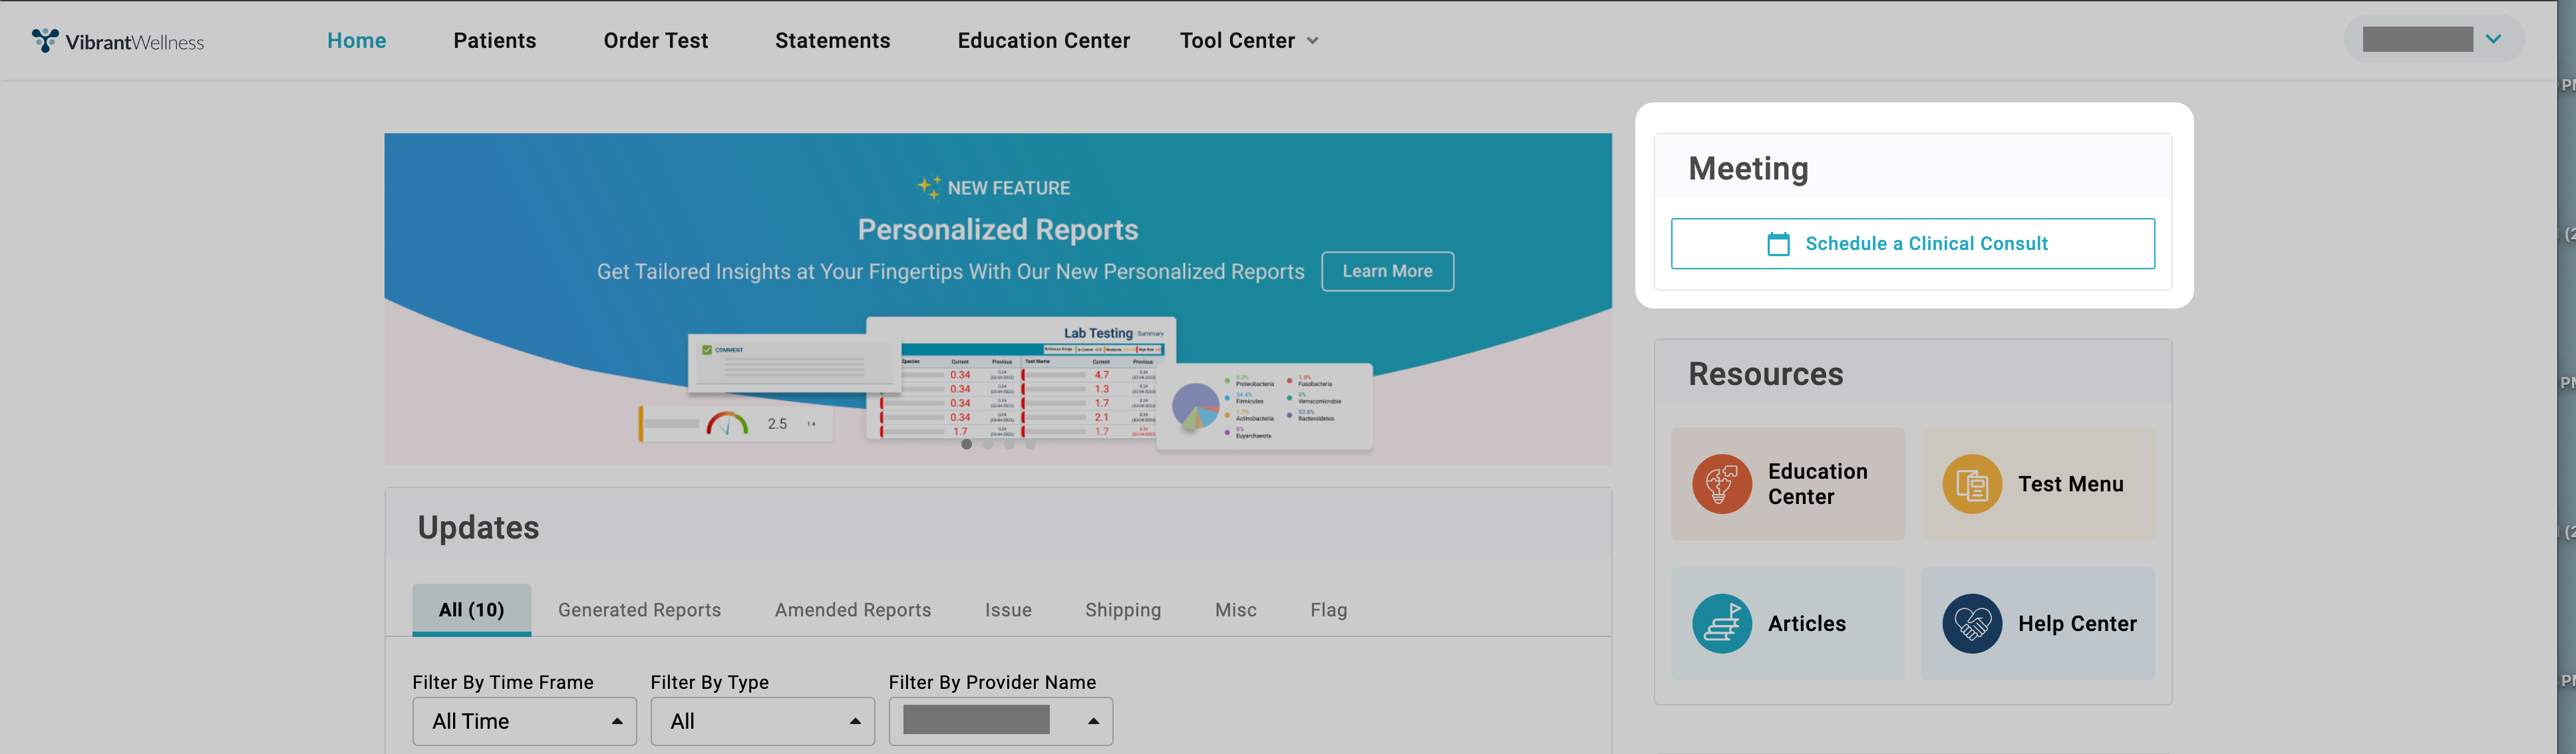Switch to the Generated Reports tab
Screen dimensions: 2576x754
[x=639, y=610]
